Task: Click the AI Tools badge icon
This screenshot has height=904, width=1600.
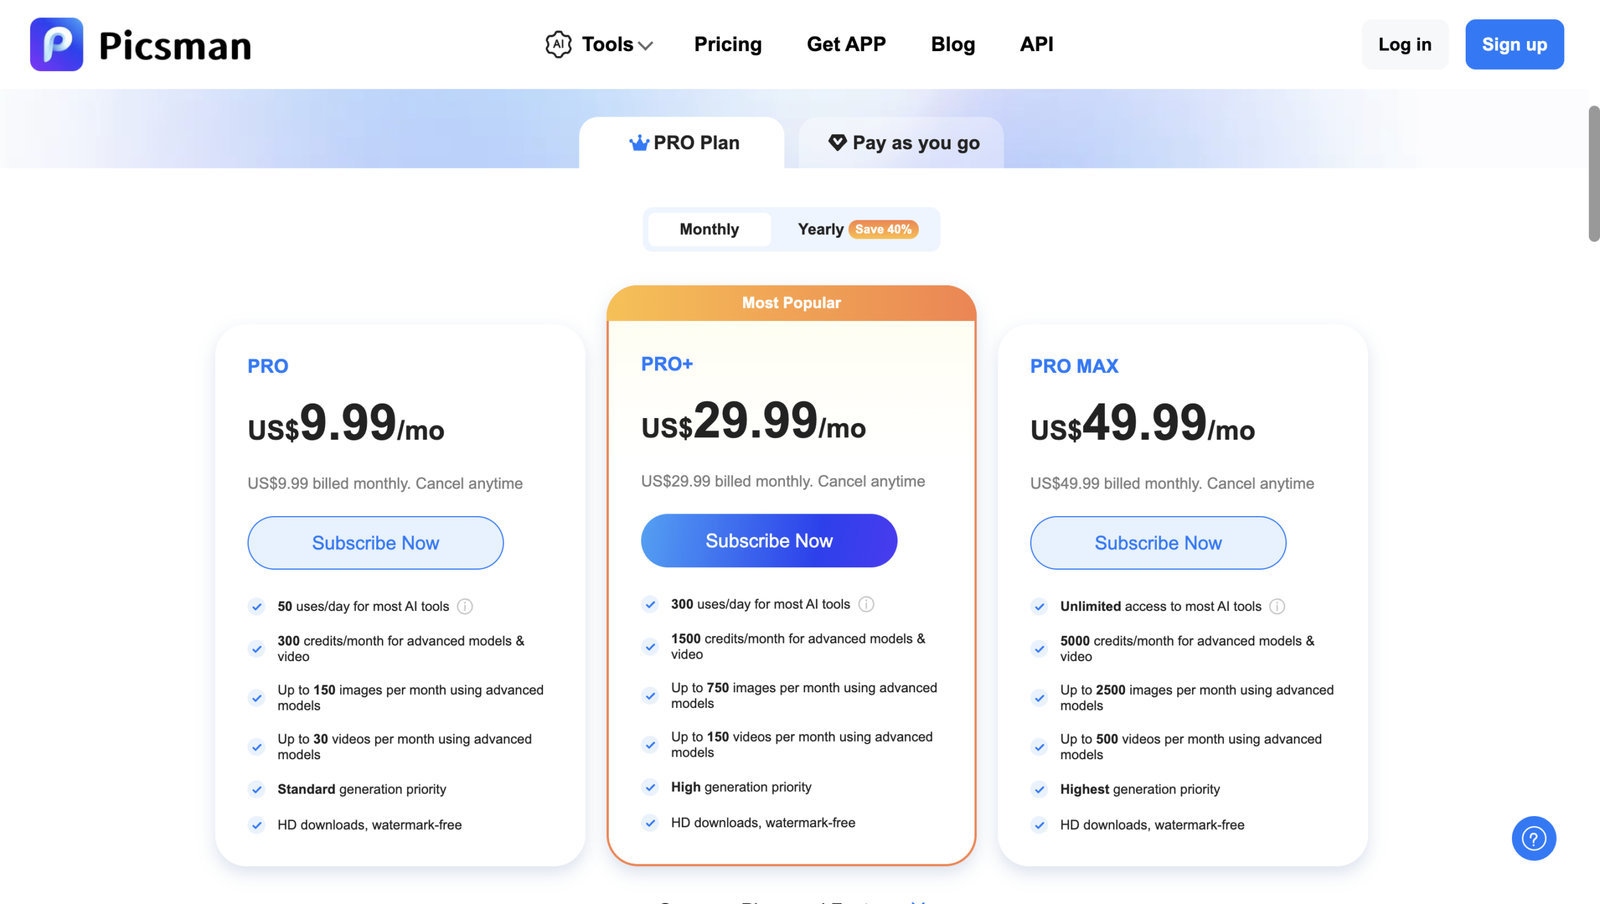Action: (x=558, y=44)
